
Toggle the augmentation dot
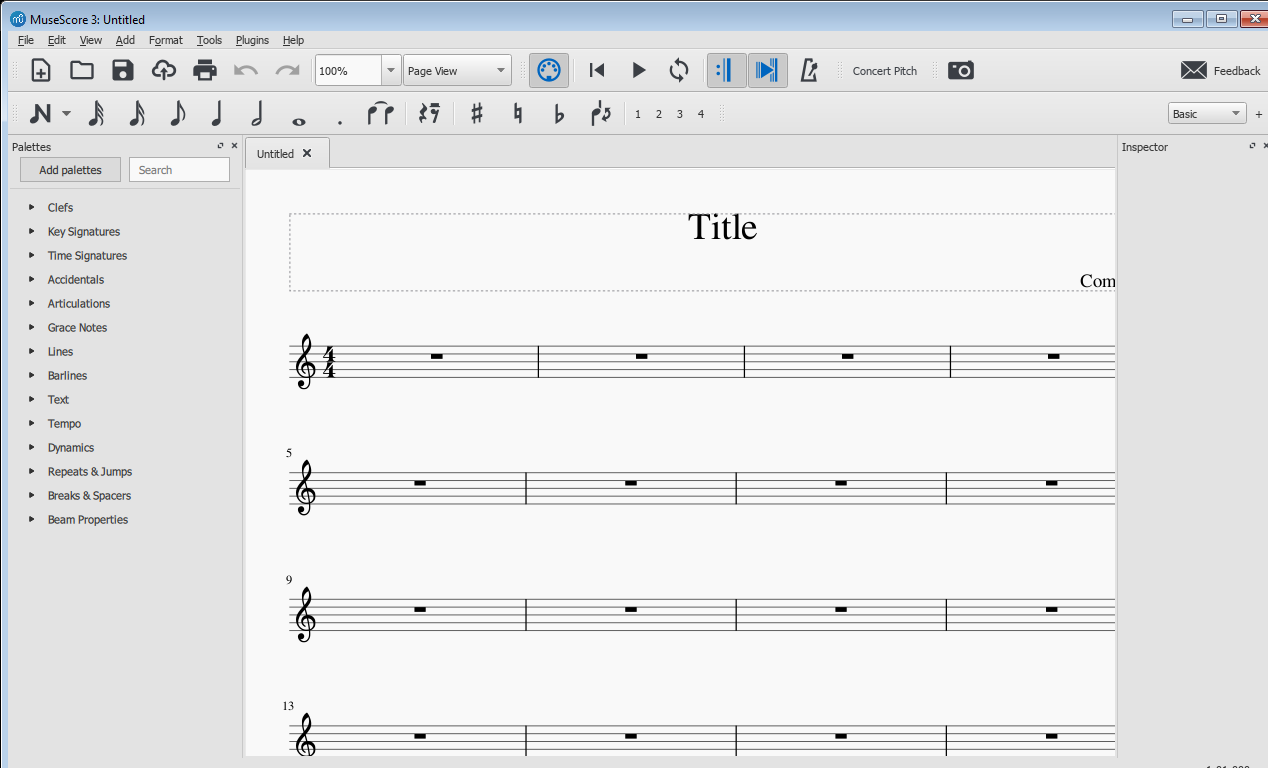pos(340,122)
